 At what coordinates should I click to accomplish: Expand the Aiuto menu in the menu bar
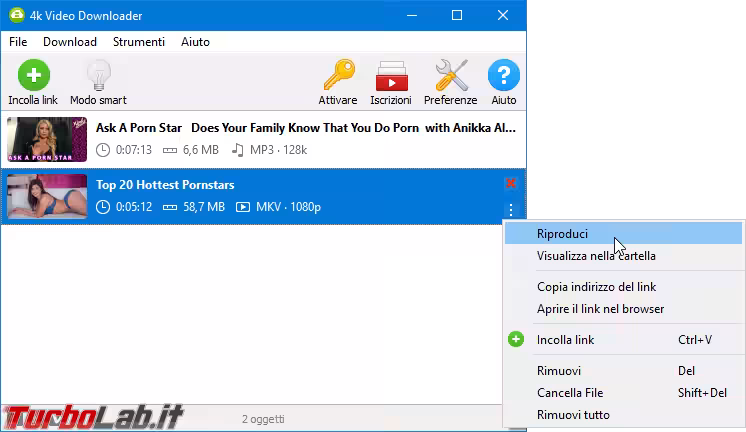(x=195, y=42)
